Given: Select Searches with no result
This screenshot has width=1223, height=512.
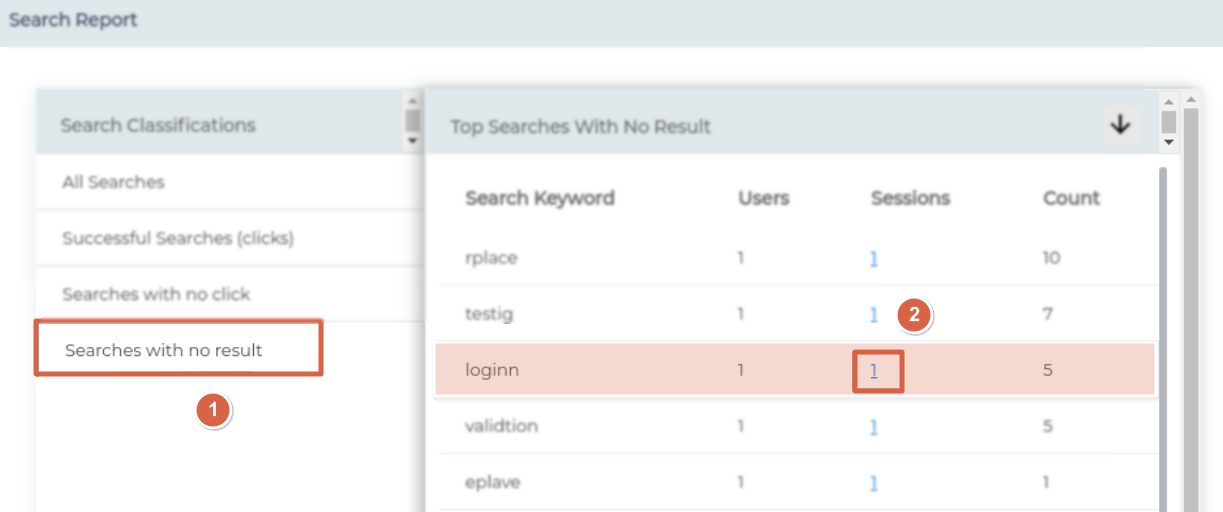Looking at the screenshot, I should (164, 350).
